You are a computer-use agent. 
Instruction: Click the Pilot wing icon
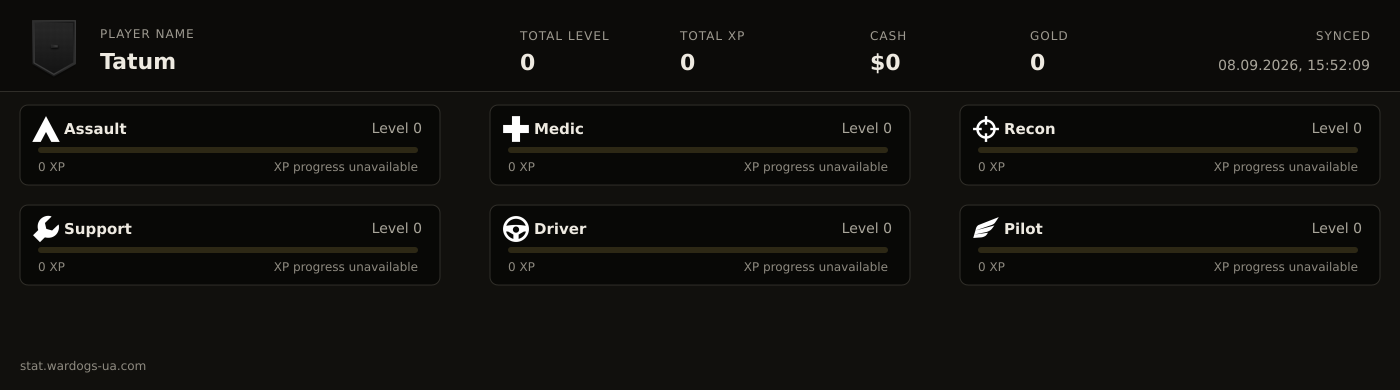tap(986, 229)
